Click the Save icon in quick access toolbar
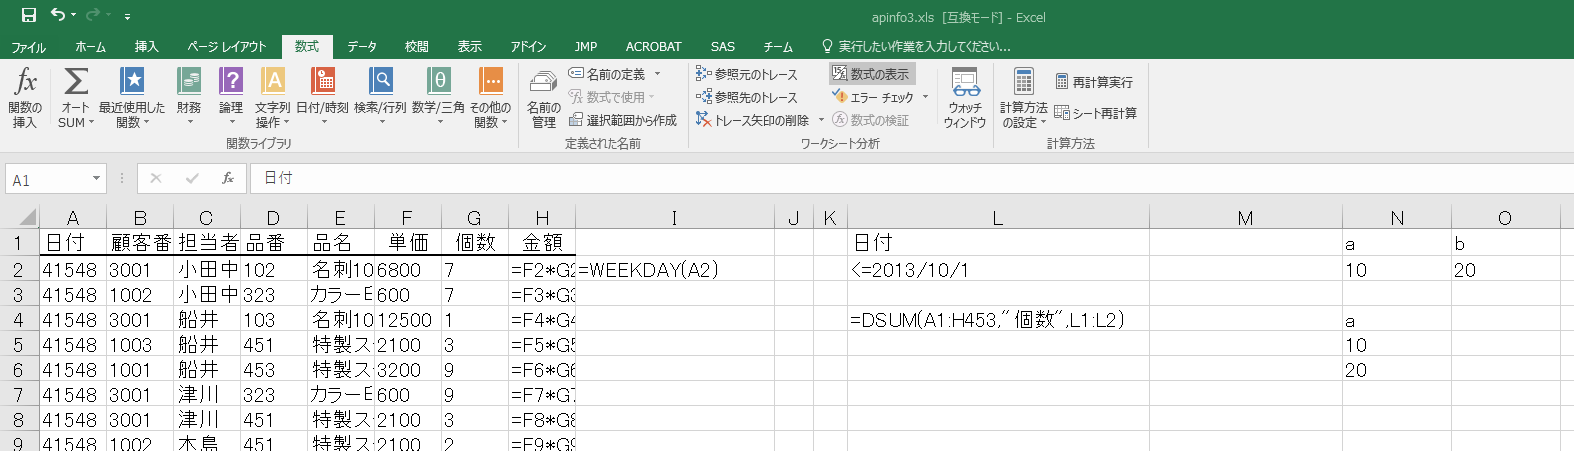 pos(28,15)
